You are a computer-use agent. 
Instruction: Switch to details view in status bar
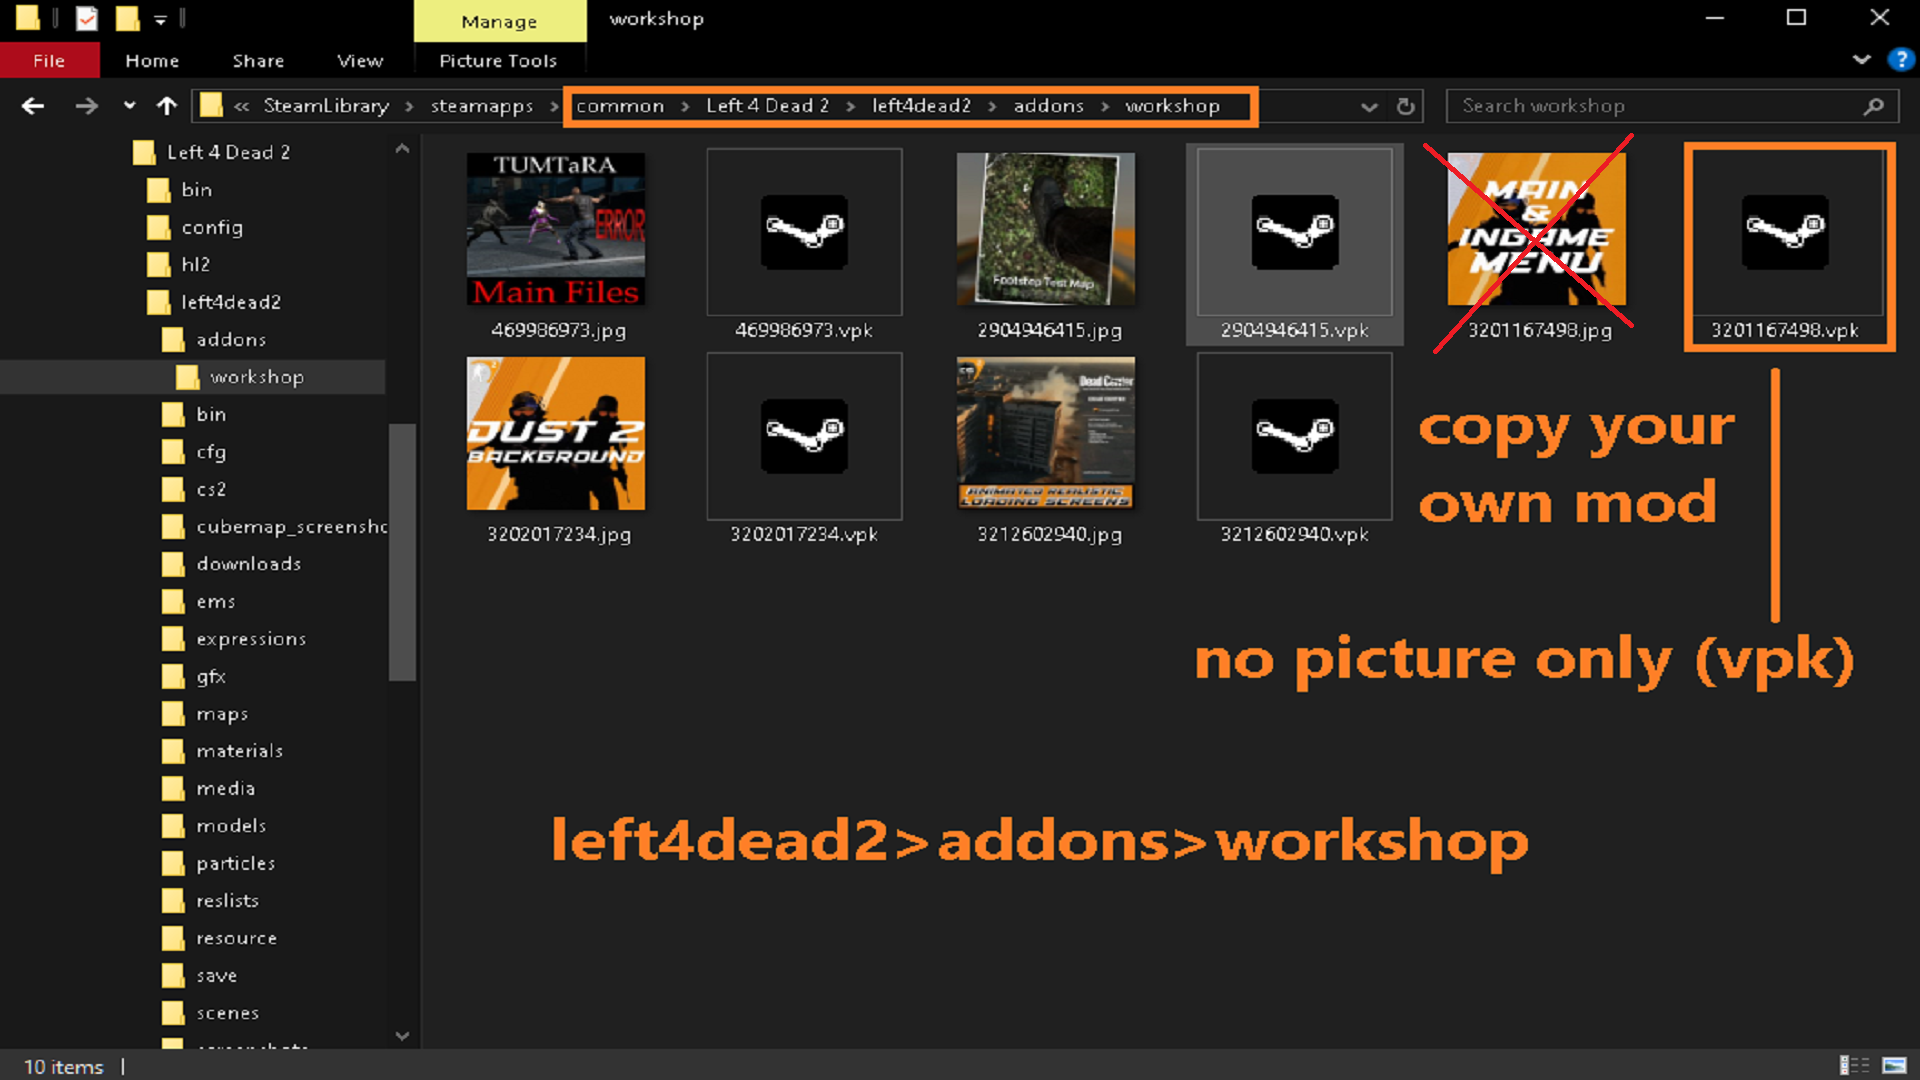[x=1853, y=1066]
